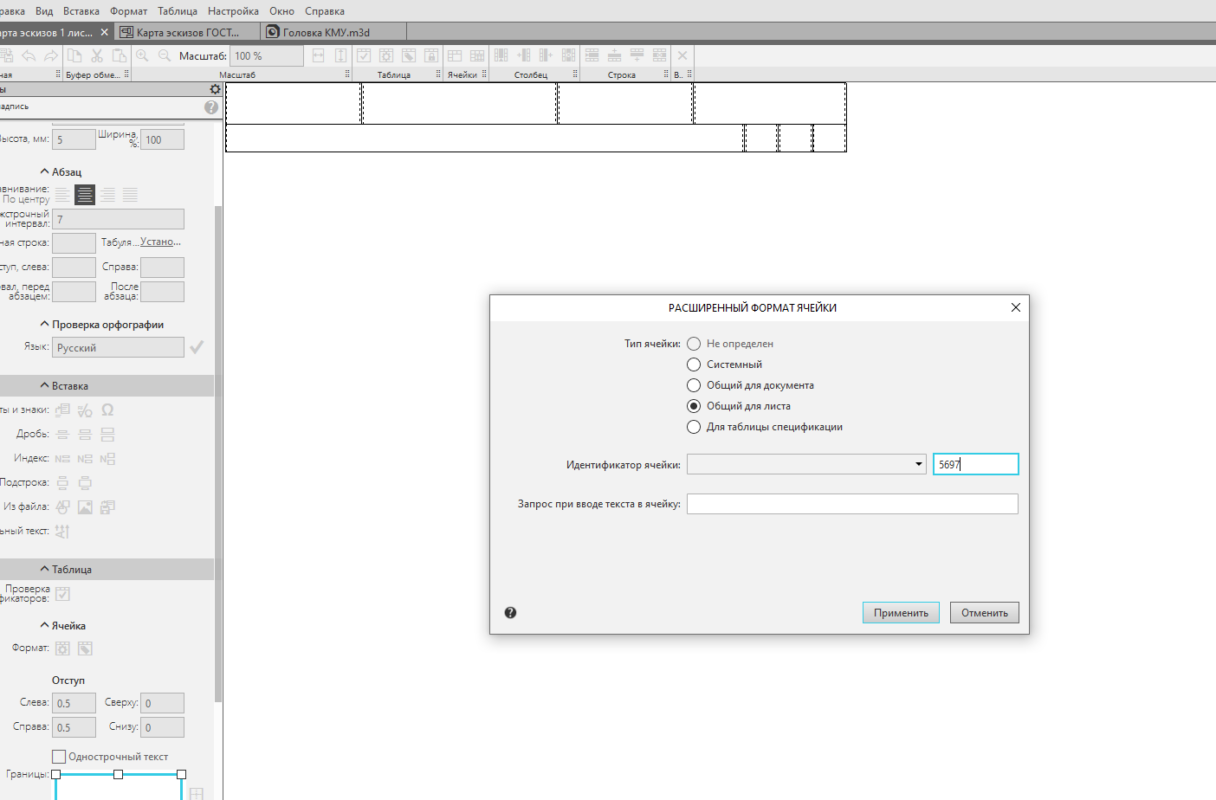Select "Для таблицы спецификации" cell type
Viewport: 1216px width, 800px height.
694,427
